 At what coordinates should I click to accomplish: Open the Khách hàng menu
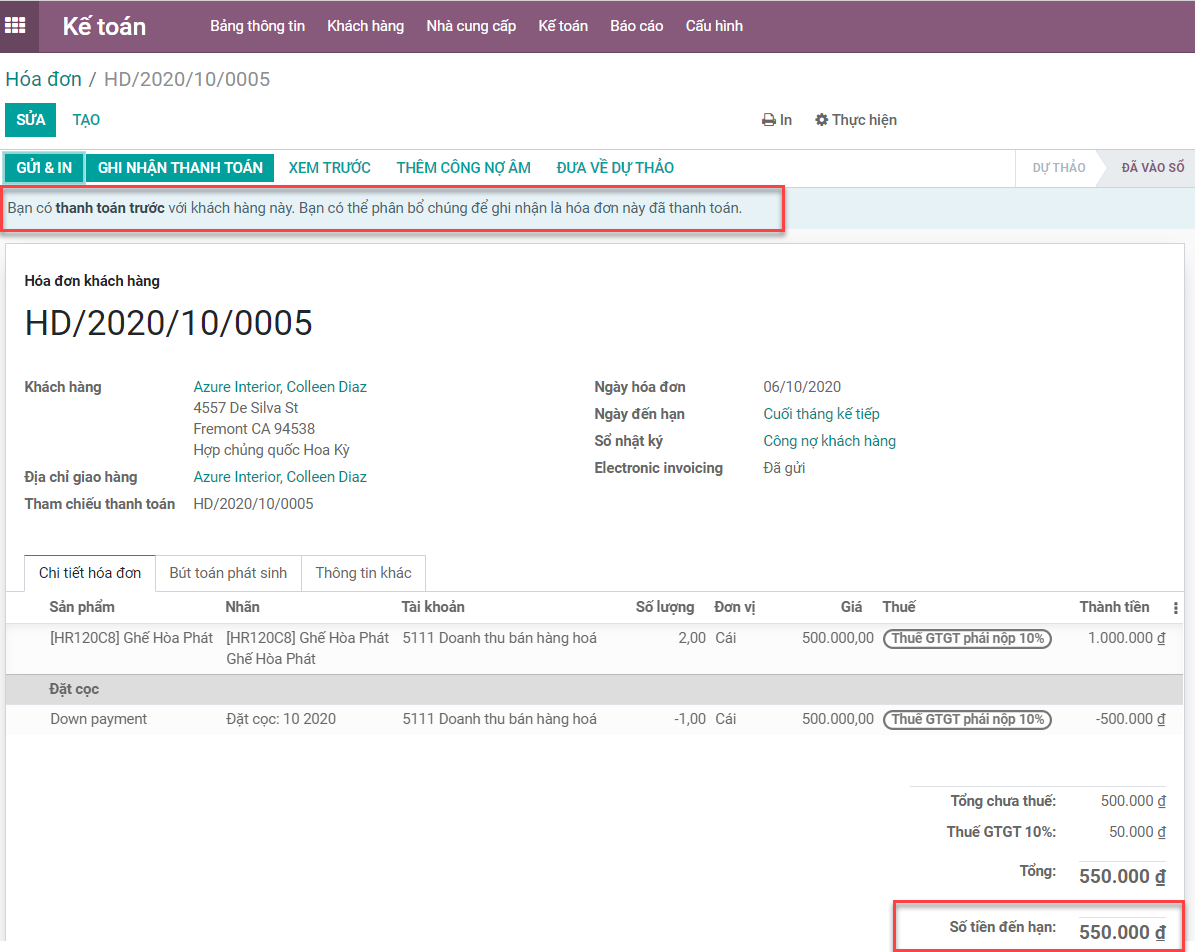tap(365, 26)
